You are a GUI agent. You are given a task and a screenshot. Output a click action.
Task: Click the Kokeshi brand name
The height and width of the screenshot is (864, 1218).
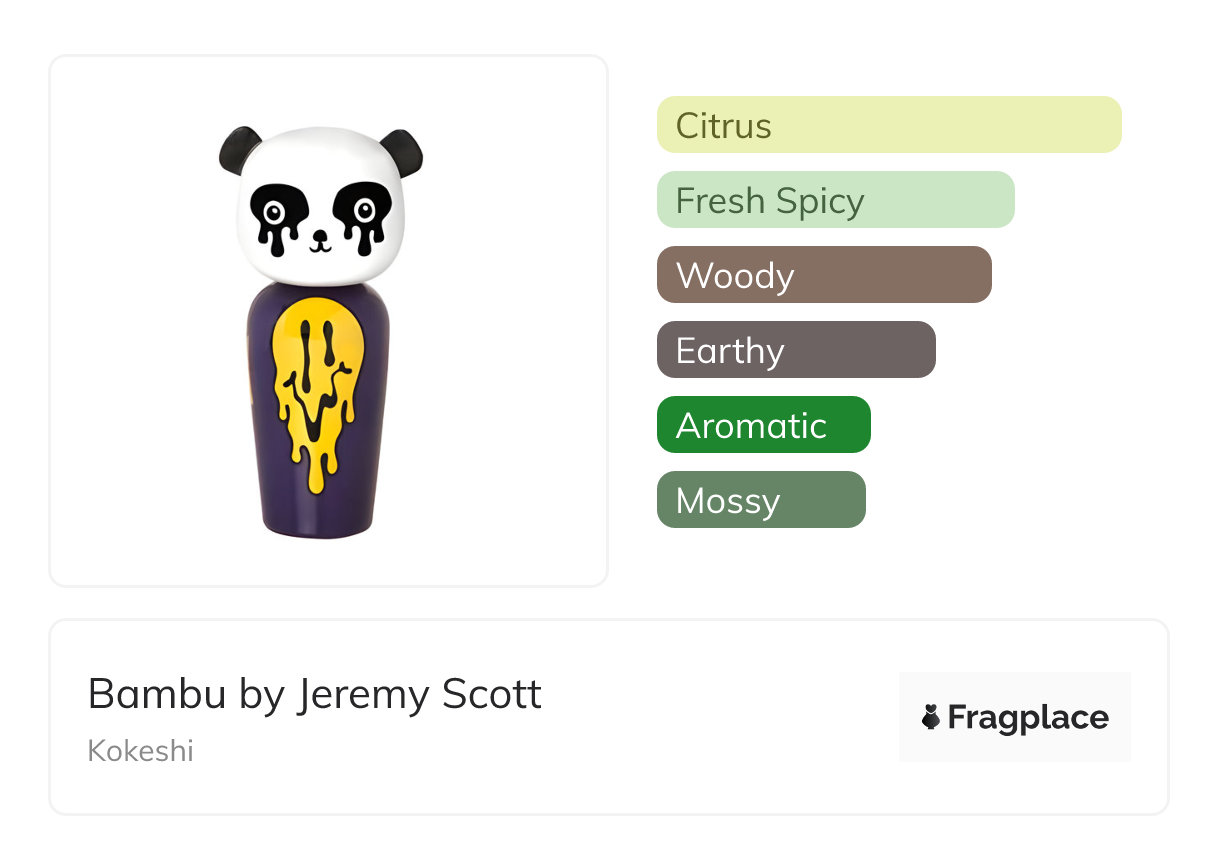140,750
